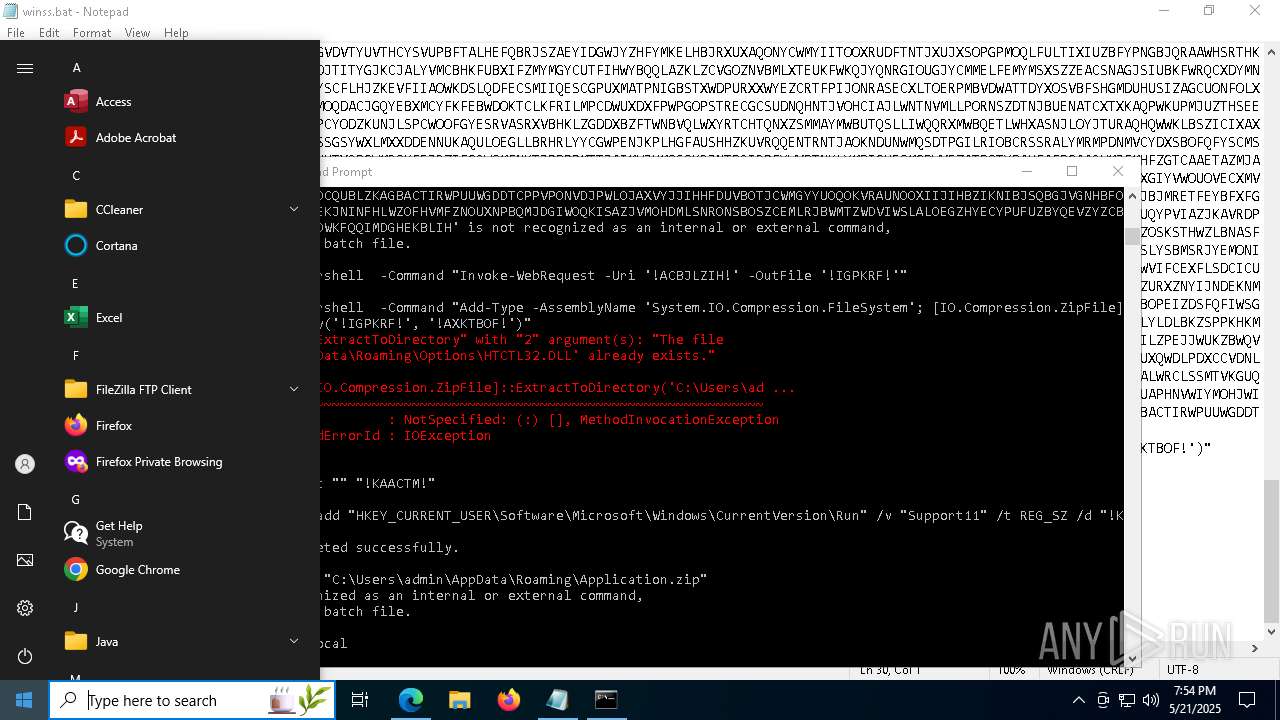Screen dimensions: 1280x720
Task: Jump to letter E section header
Action: 75,284
